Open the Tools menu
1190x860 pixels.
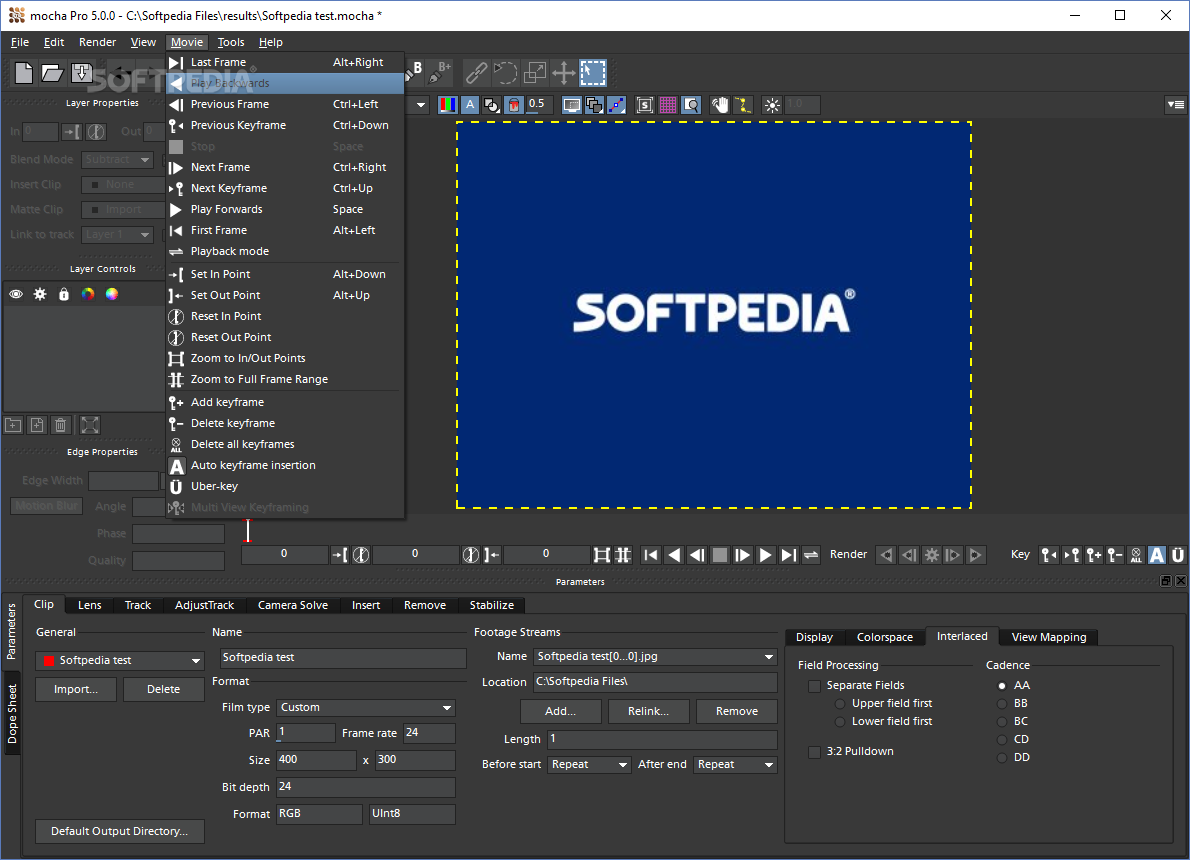pyautogui.click(x=231, y=43)
